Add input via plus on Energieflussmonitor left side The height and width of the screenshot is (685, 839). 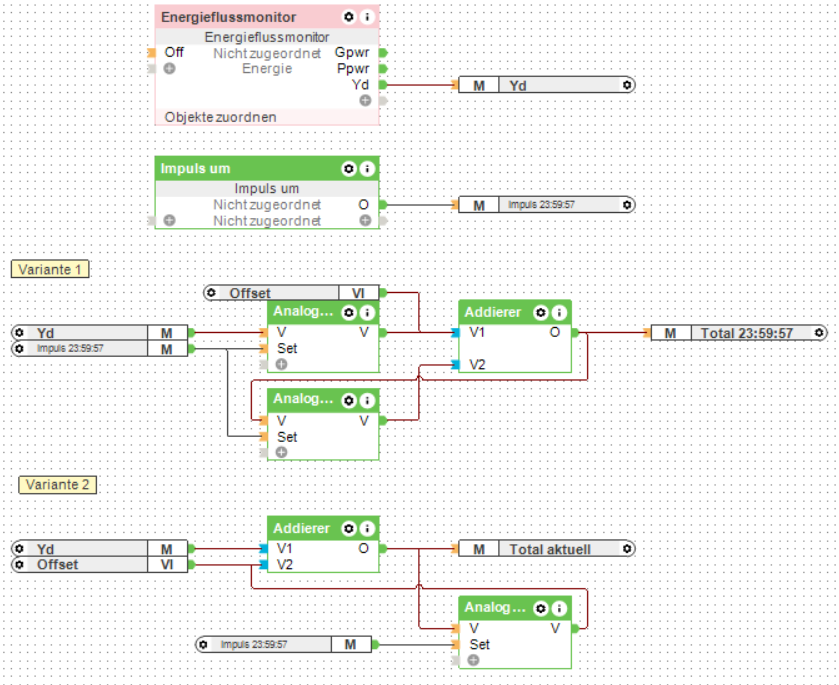point(169,68)
